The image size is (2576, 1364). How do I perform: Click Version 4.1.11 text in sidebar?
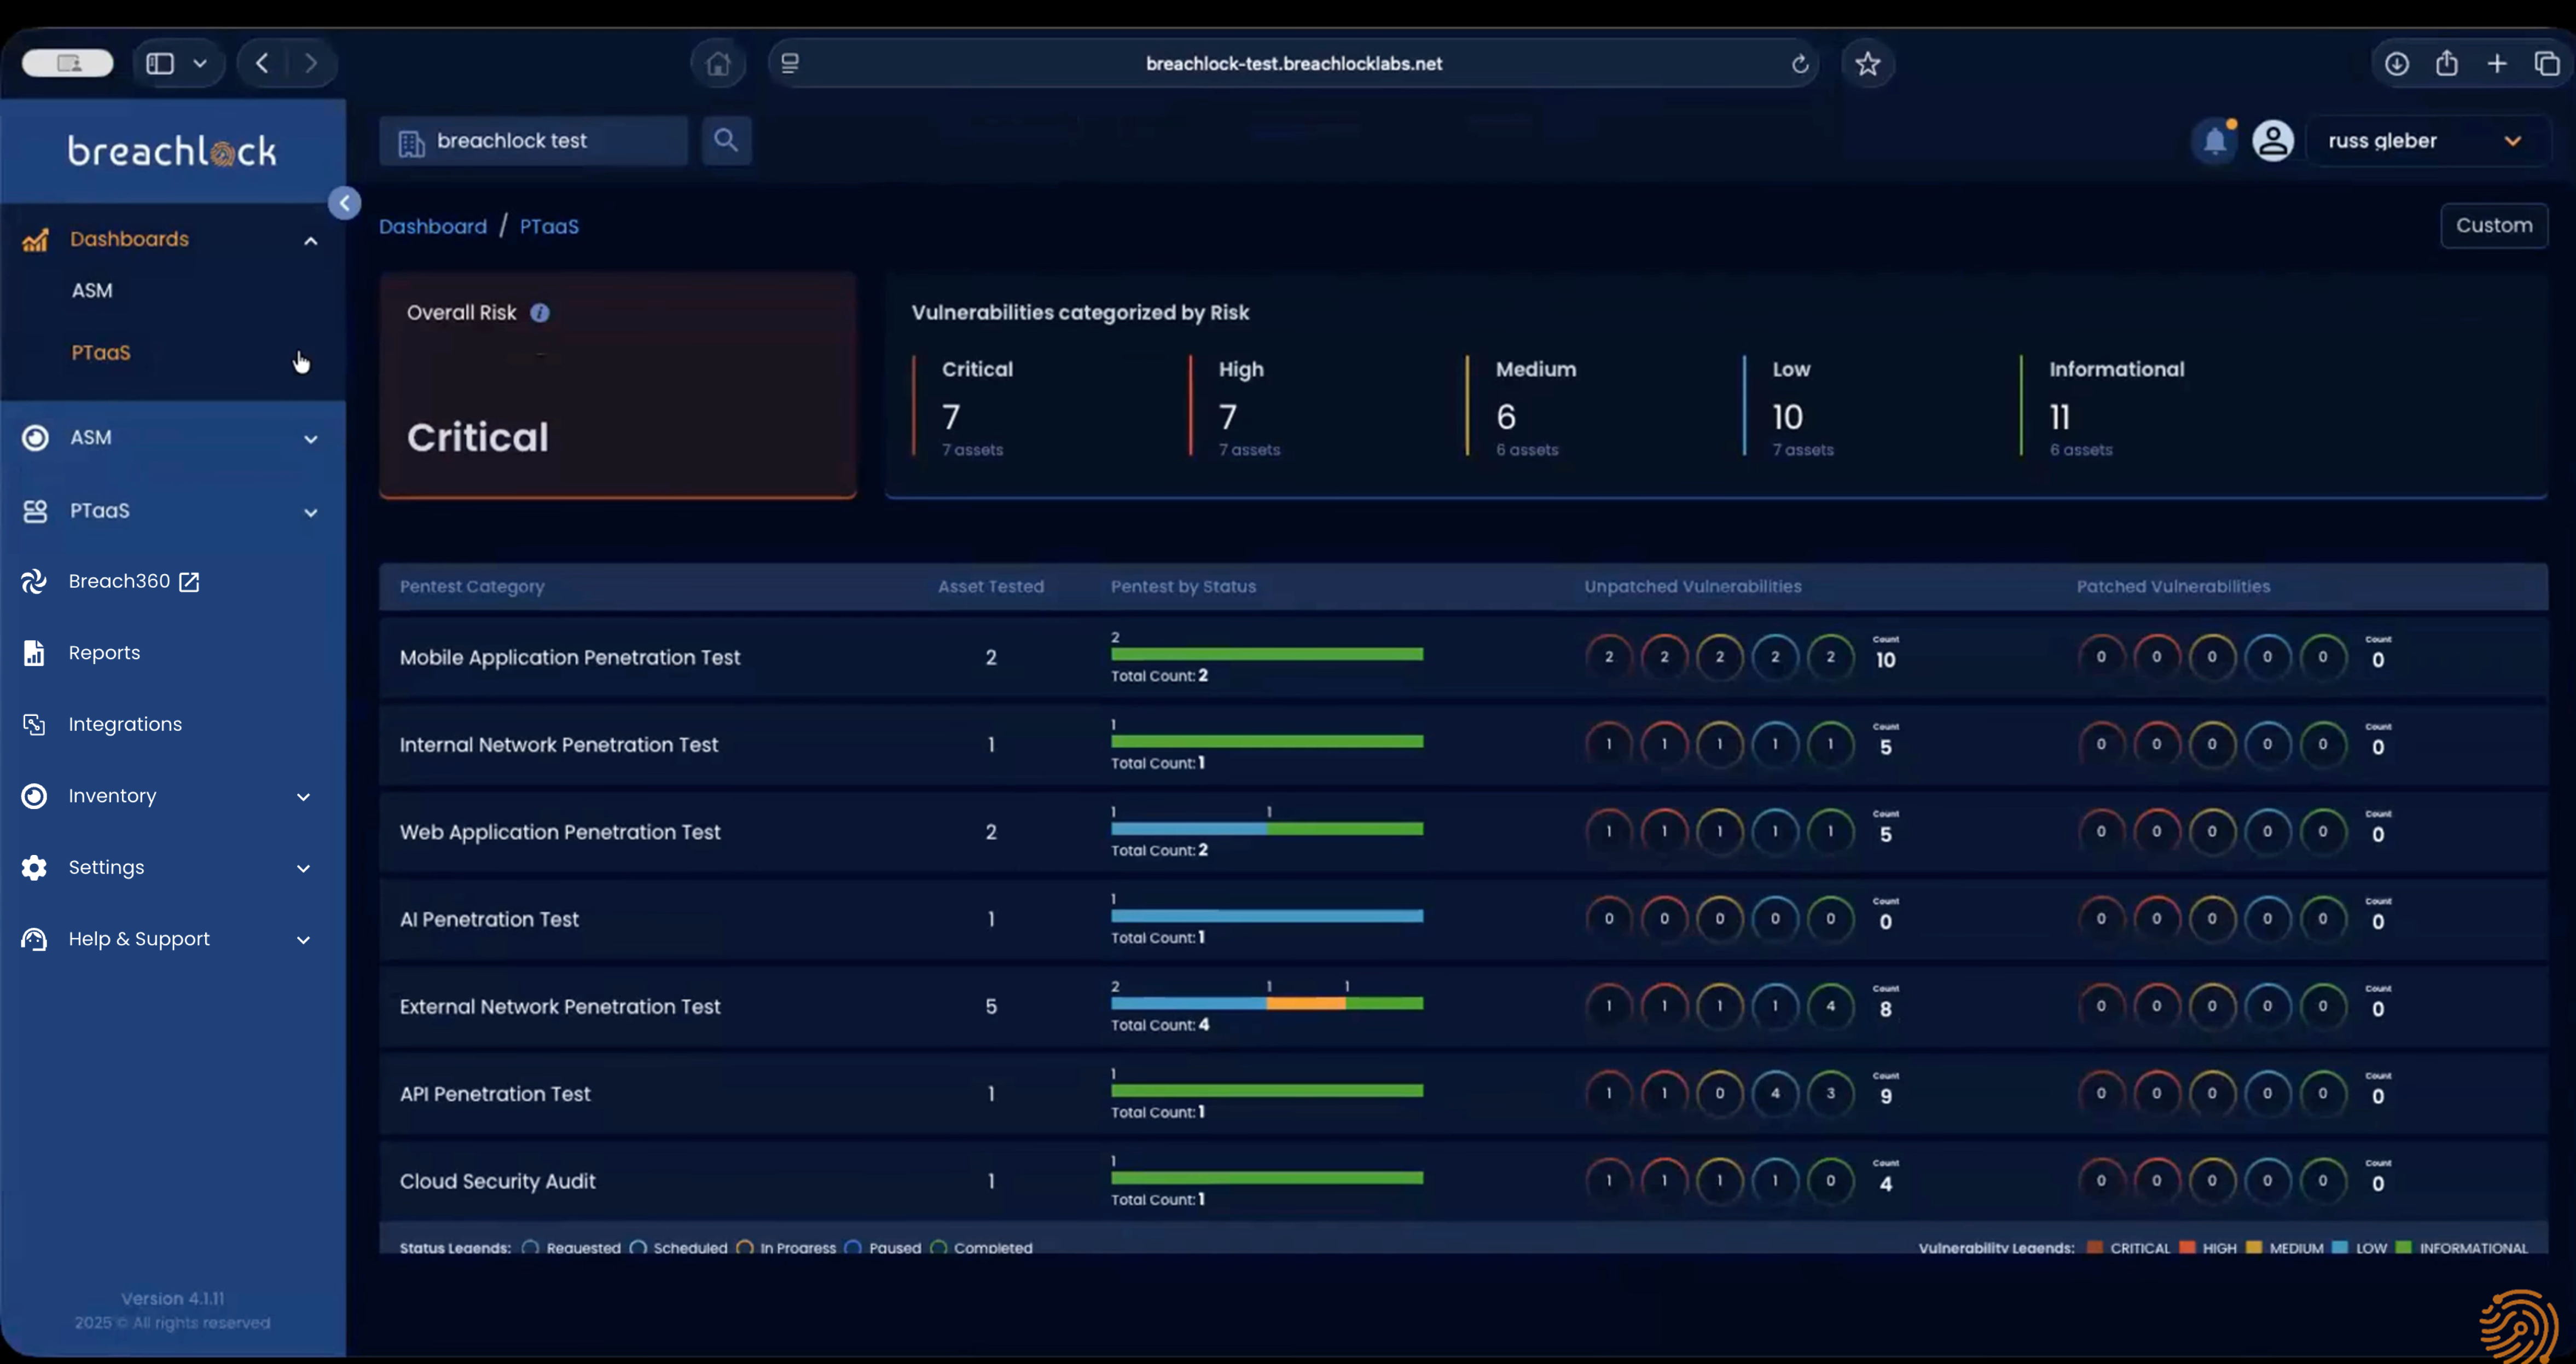[172, 1298]
